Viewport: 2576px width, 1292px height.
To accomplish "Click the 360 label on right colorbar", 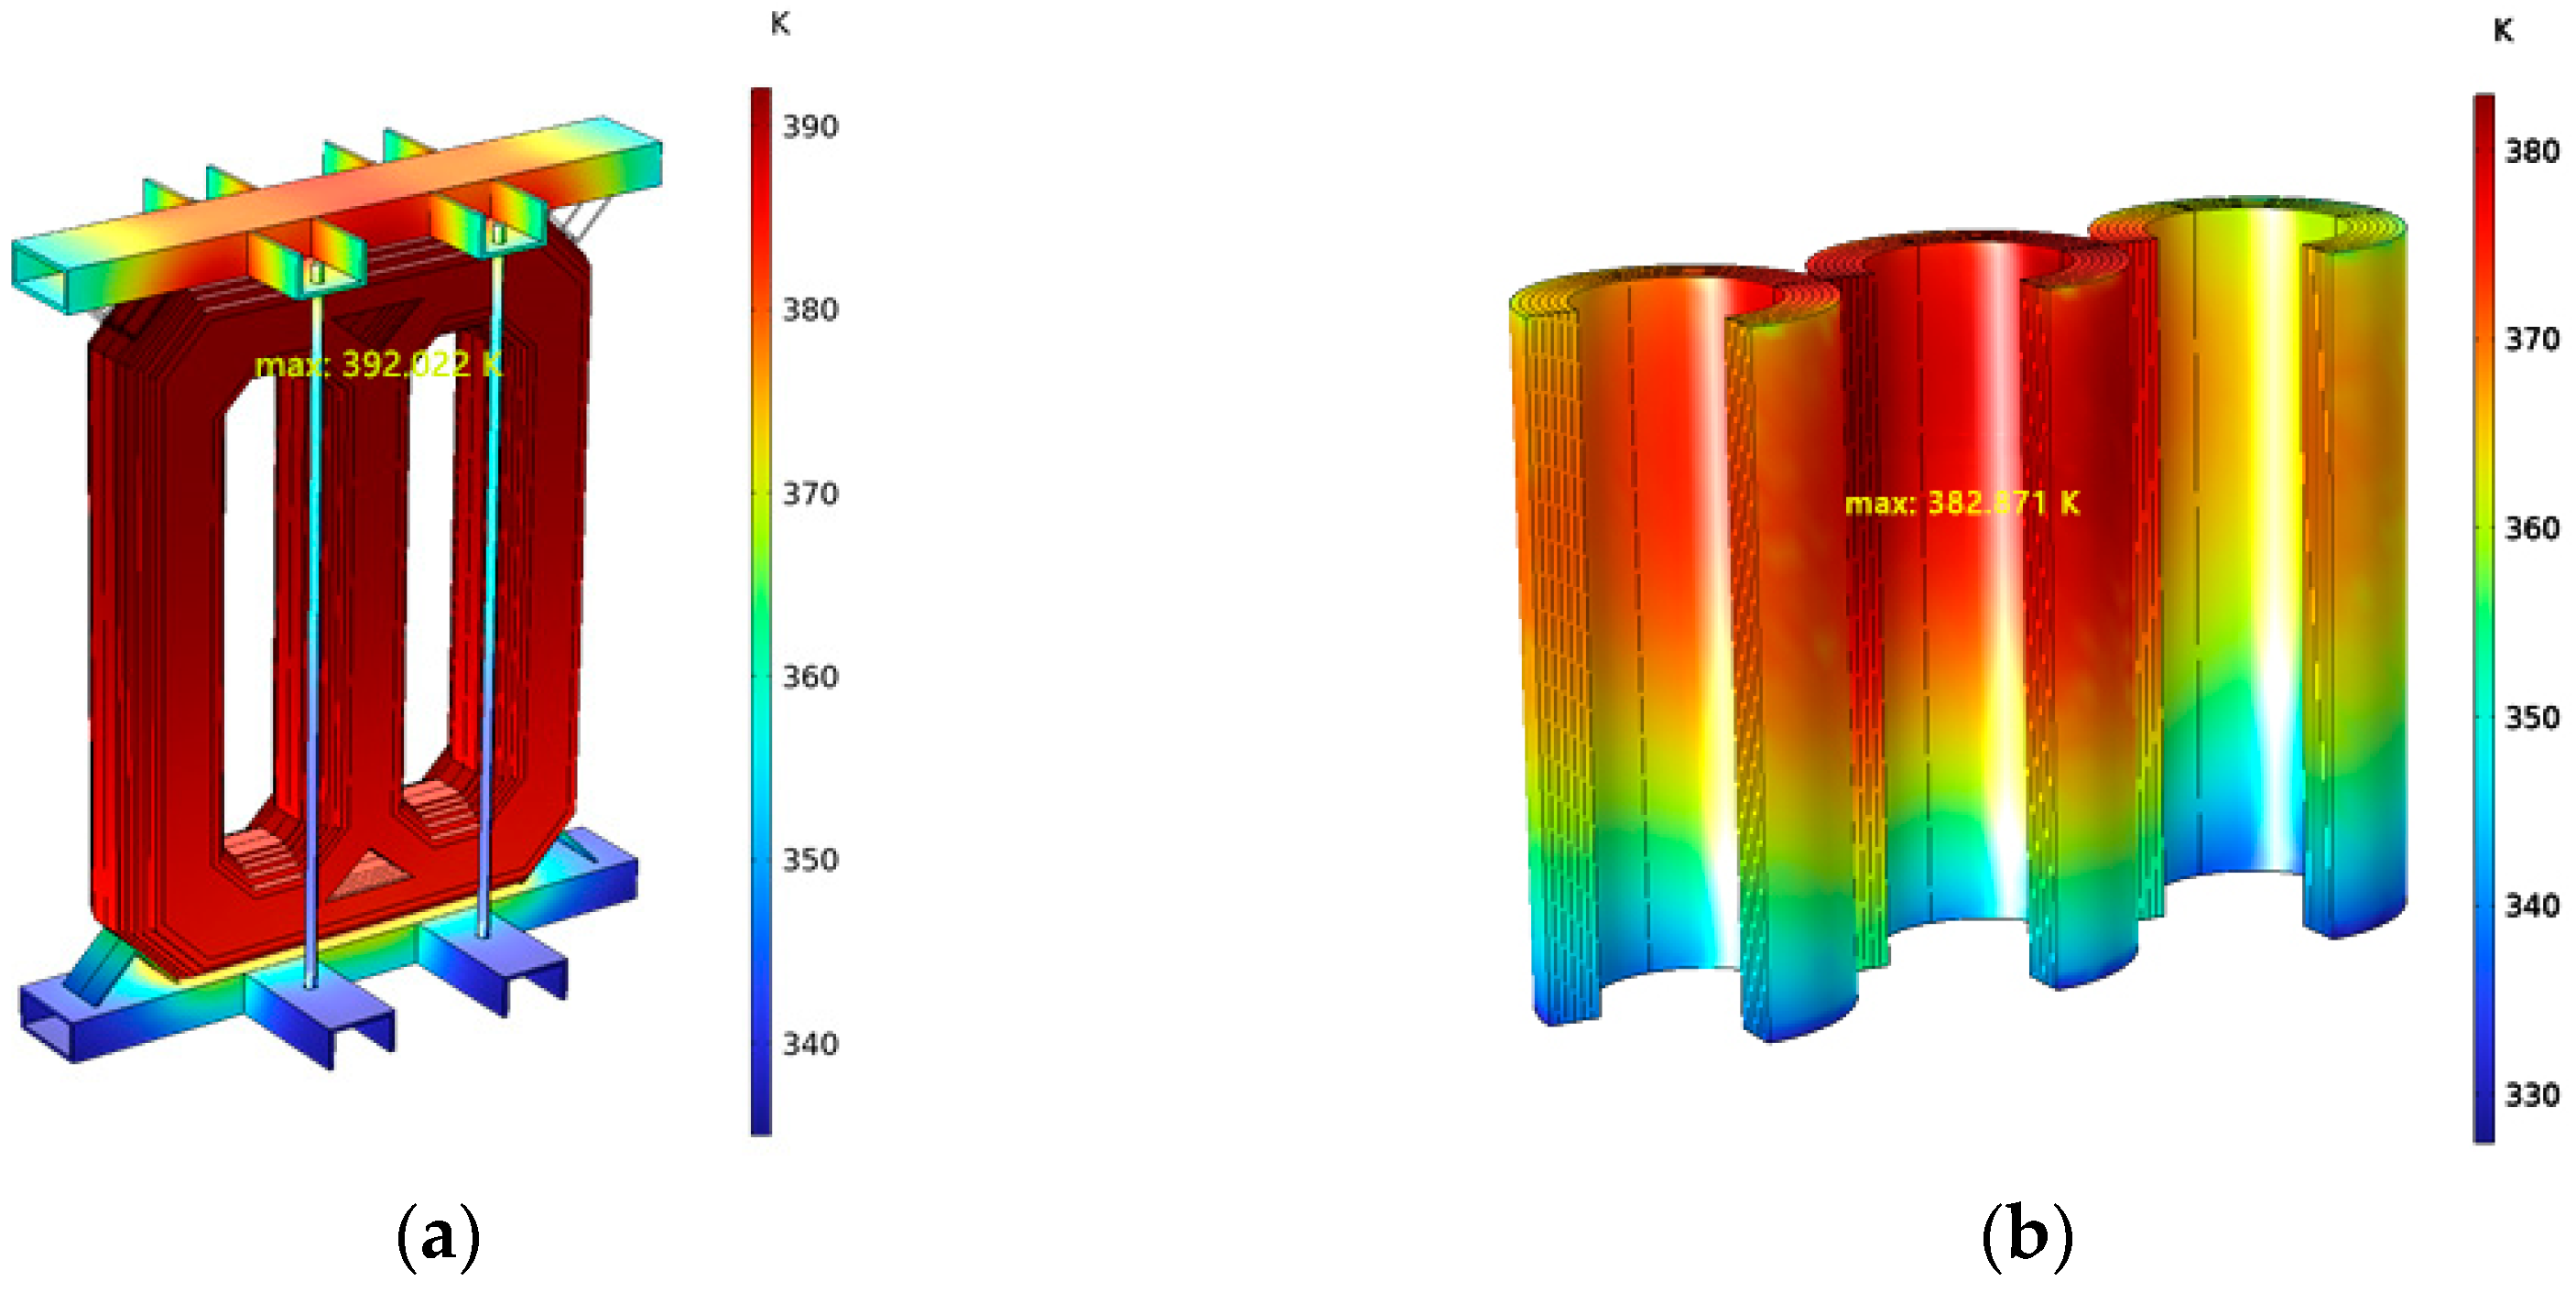I will [x=2532, y=528].
